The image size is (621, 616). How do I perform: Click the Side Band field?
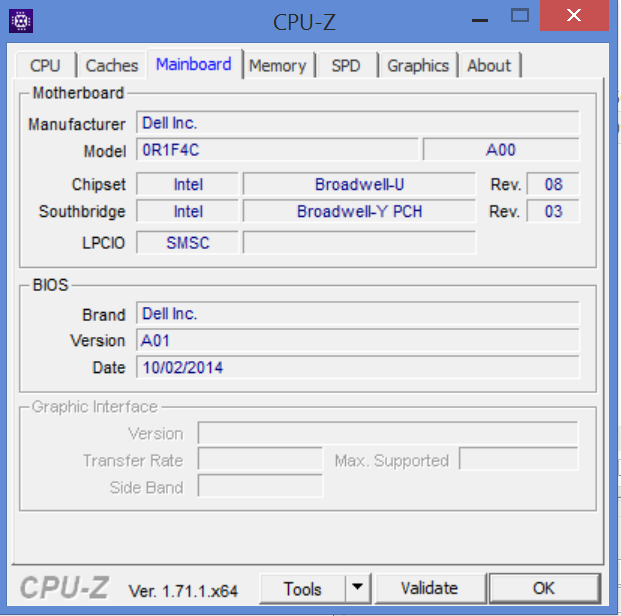click(x=260, y=486)
